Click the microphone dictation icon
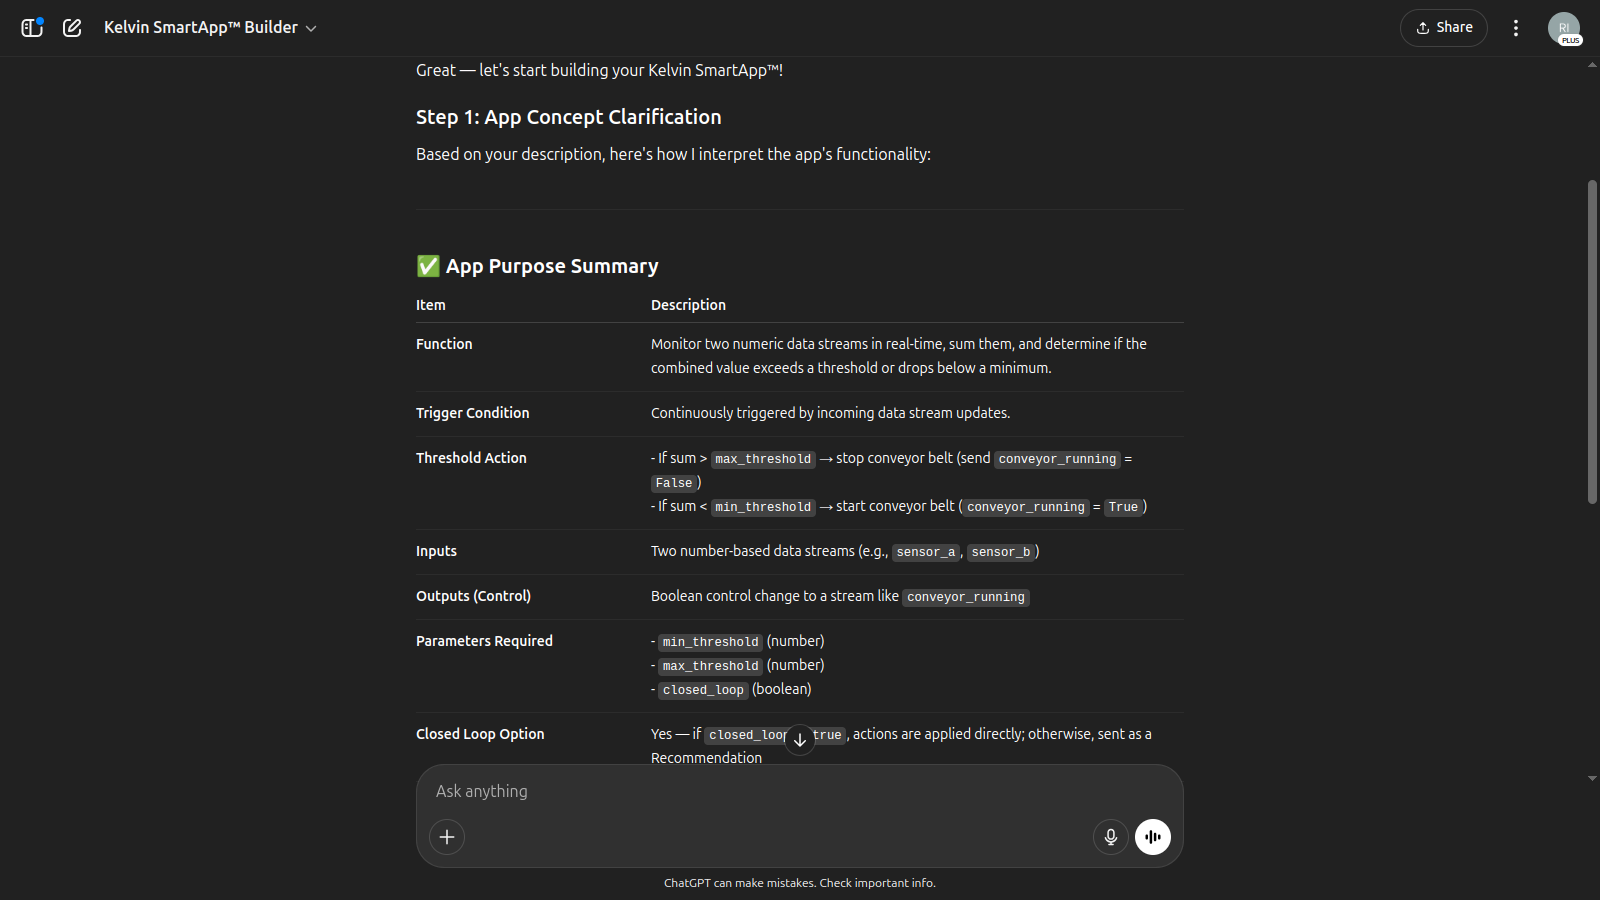This screenshot has width=1600, height=900. [x=1110, y=837]
